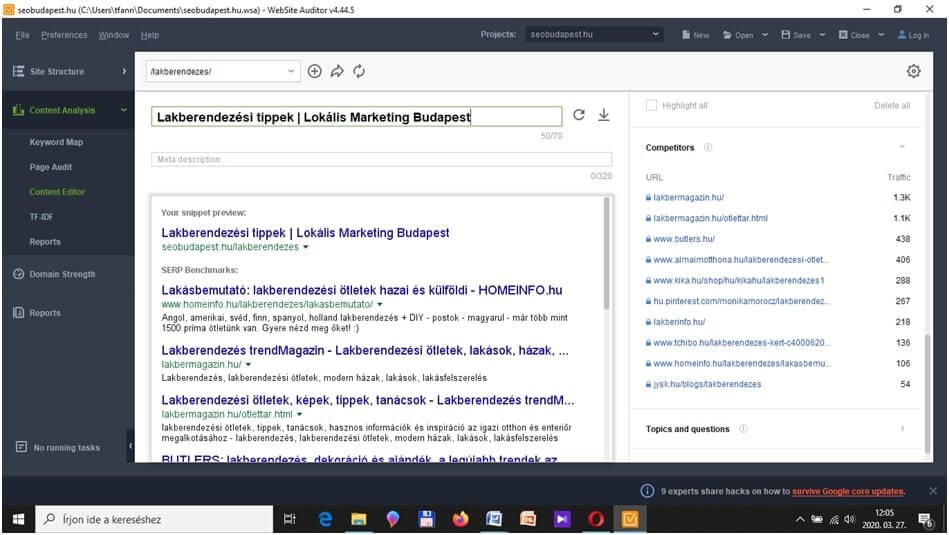Viewport: 949px width, 535px height.
Task: Open Windows Start menu
Action: tap(18, 519)
